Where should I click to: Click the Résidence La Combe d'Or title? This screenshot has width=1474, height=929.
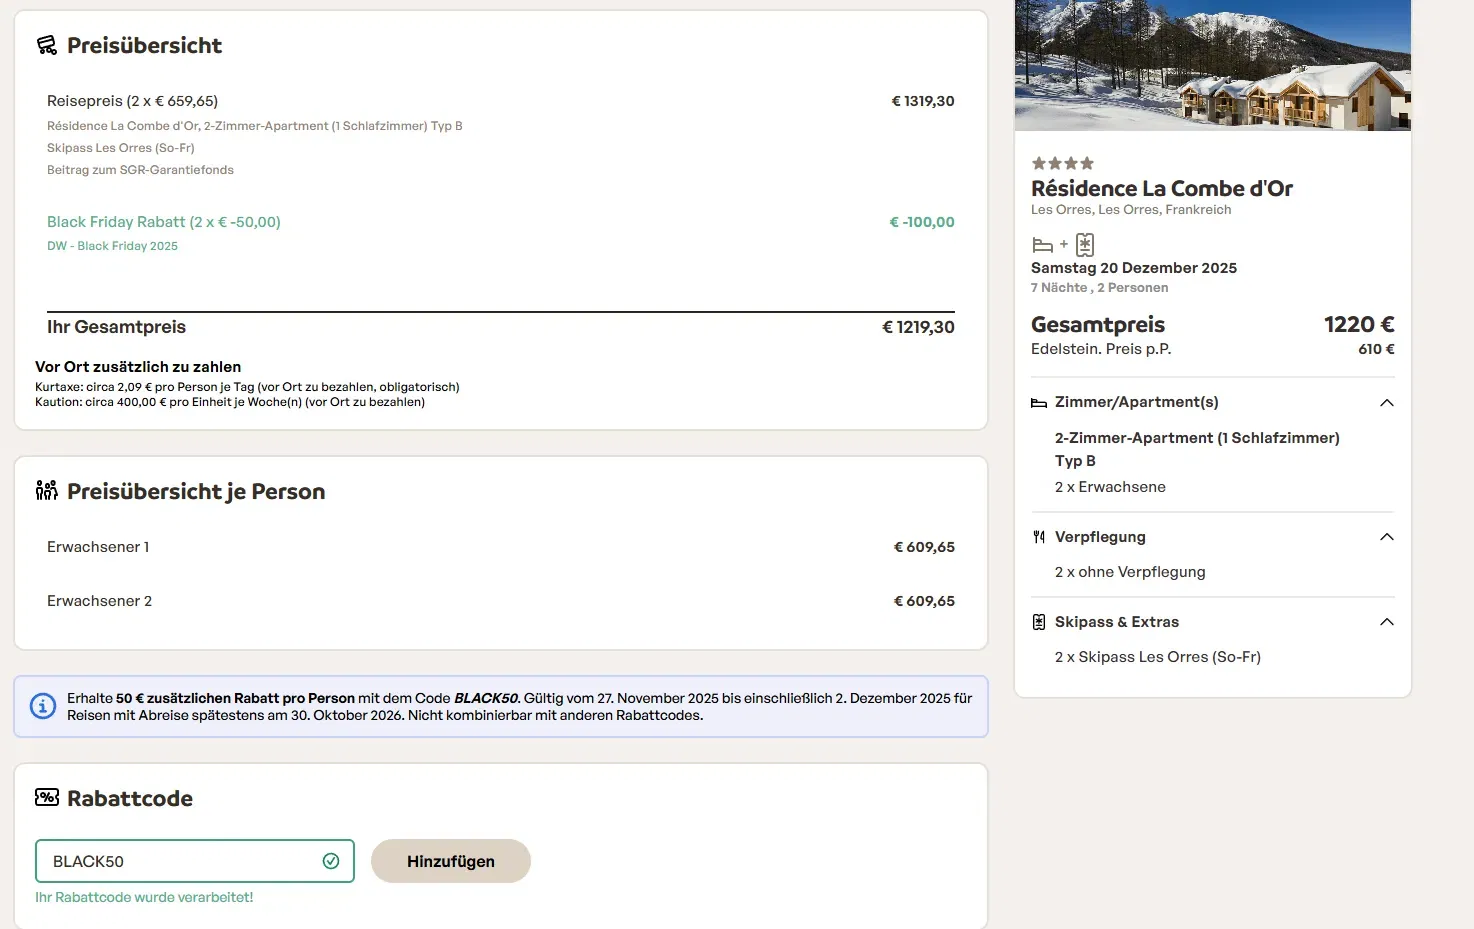pos(1161,188)
